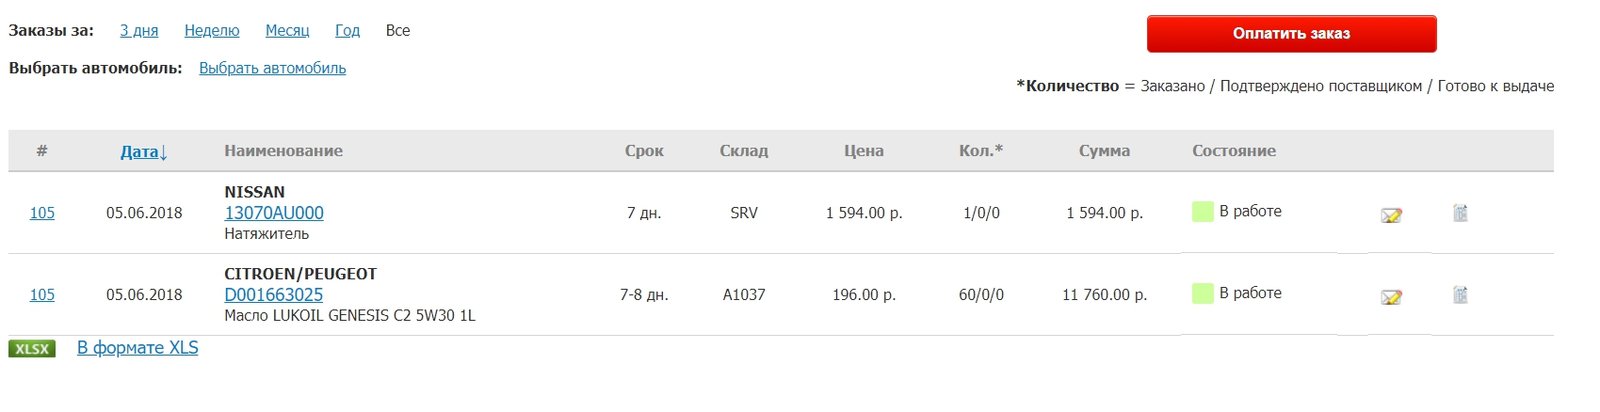Select the Все orders filter

point(398,30)
